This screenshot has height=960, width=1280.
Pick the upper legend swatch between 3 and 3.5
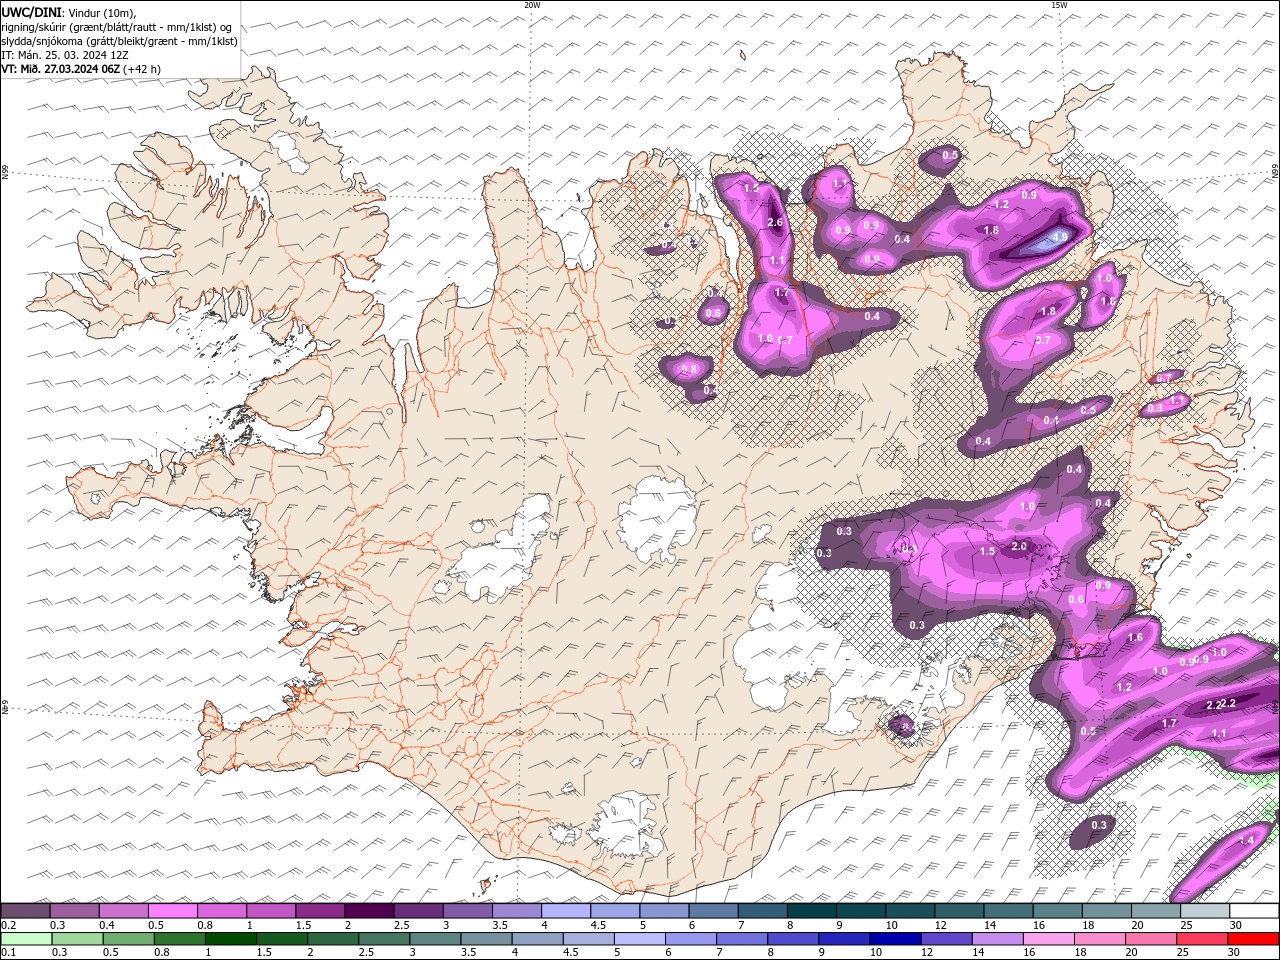(x=467, y=911)
